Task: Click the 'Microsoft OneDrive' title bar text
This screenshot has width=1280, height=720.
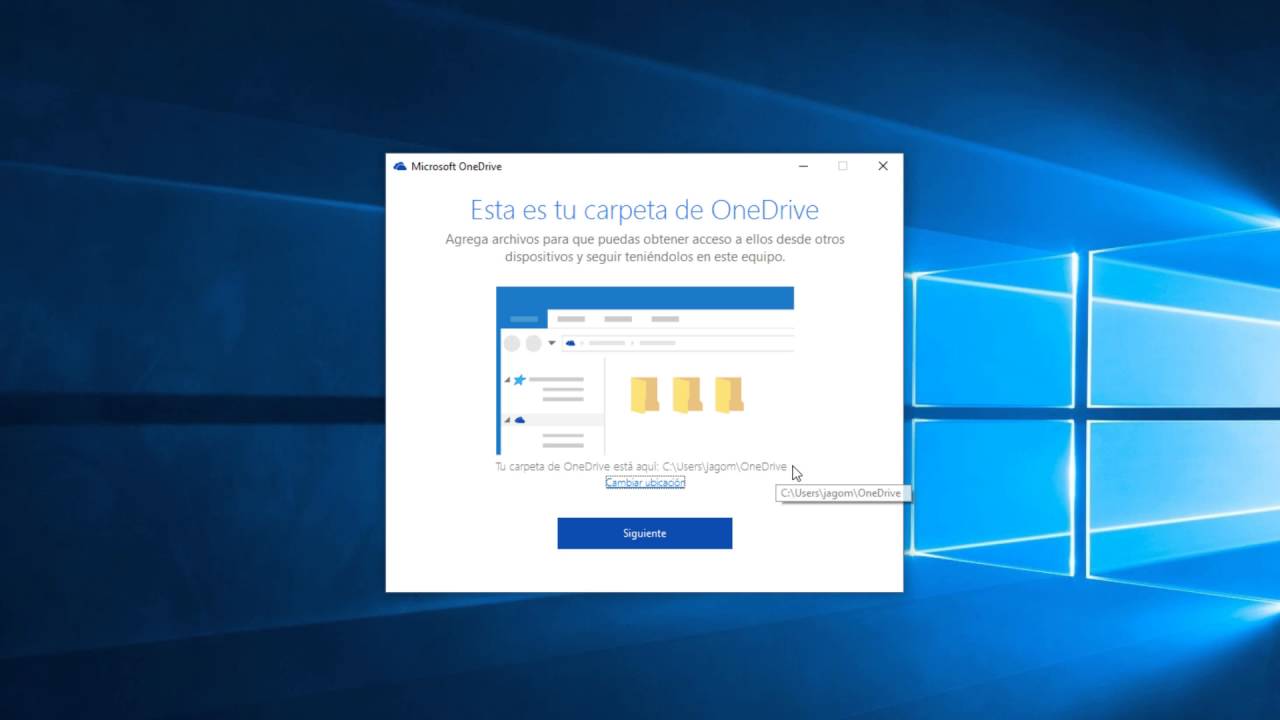Action: click(456, 167)
